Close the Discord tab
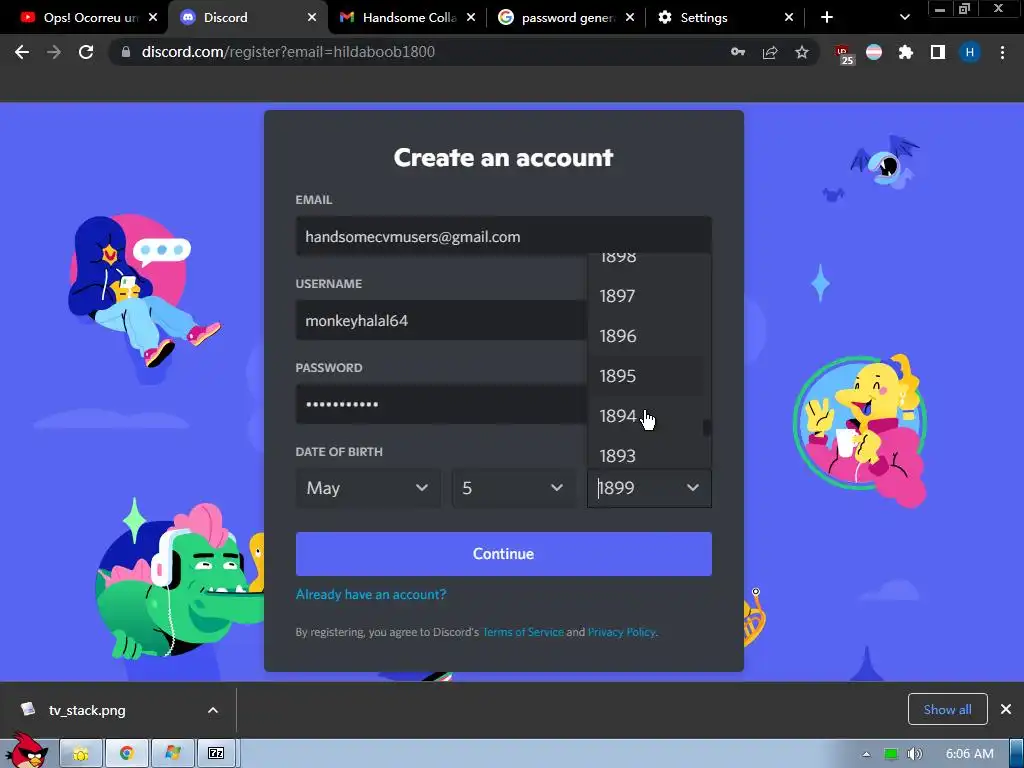 pos(312,18)
